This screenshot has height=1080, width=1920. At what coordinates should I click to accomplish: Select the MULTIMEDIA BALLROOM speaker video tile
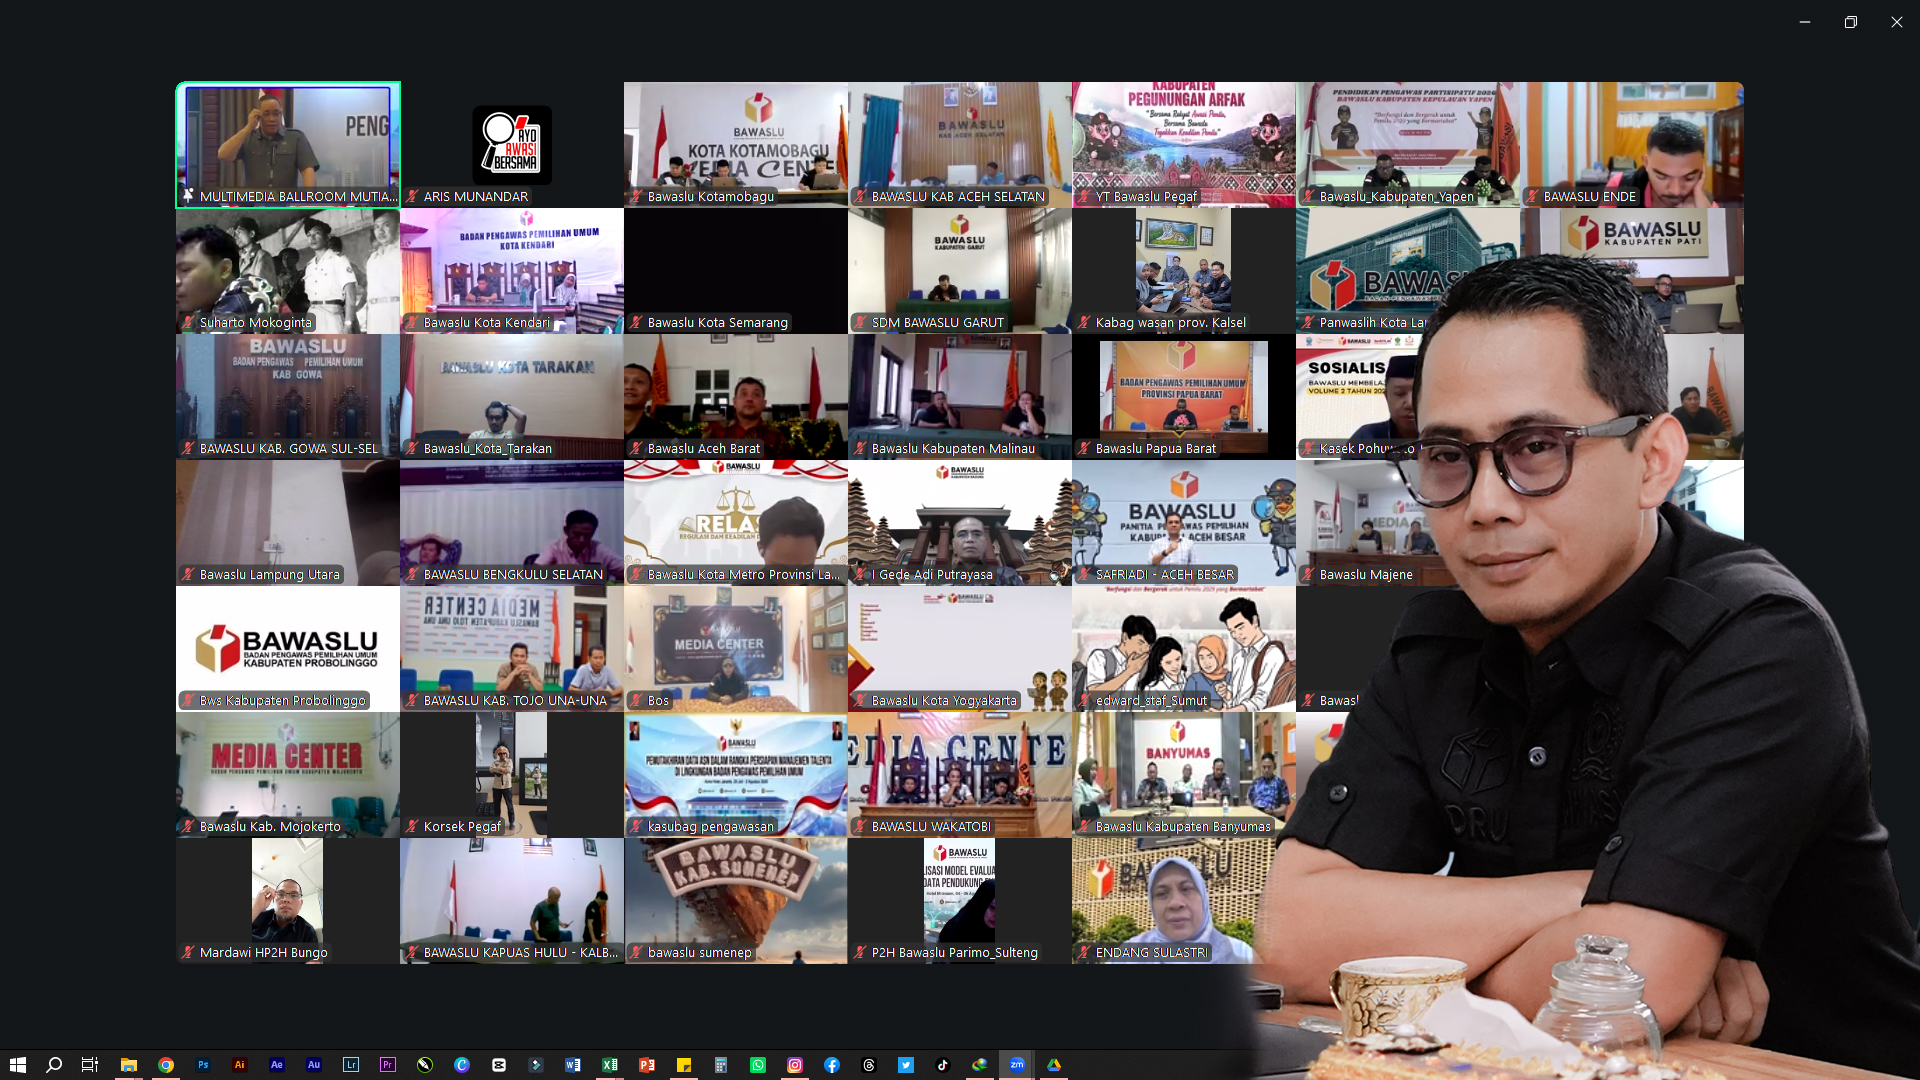pyautogui.click(x=288, y=145)
